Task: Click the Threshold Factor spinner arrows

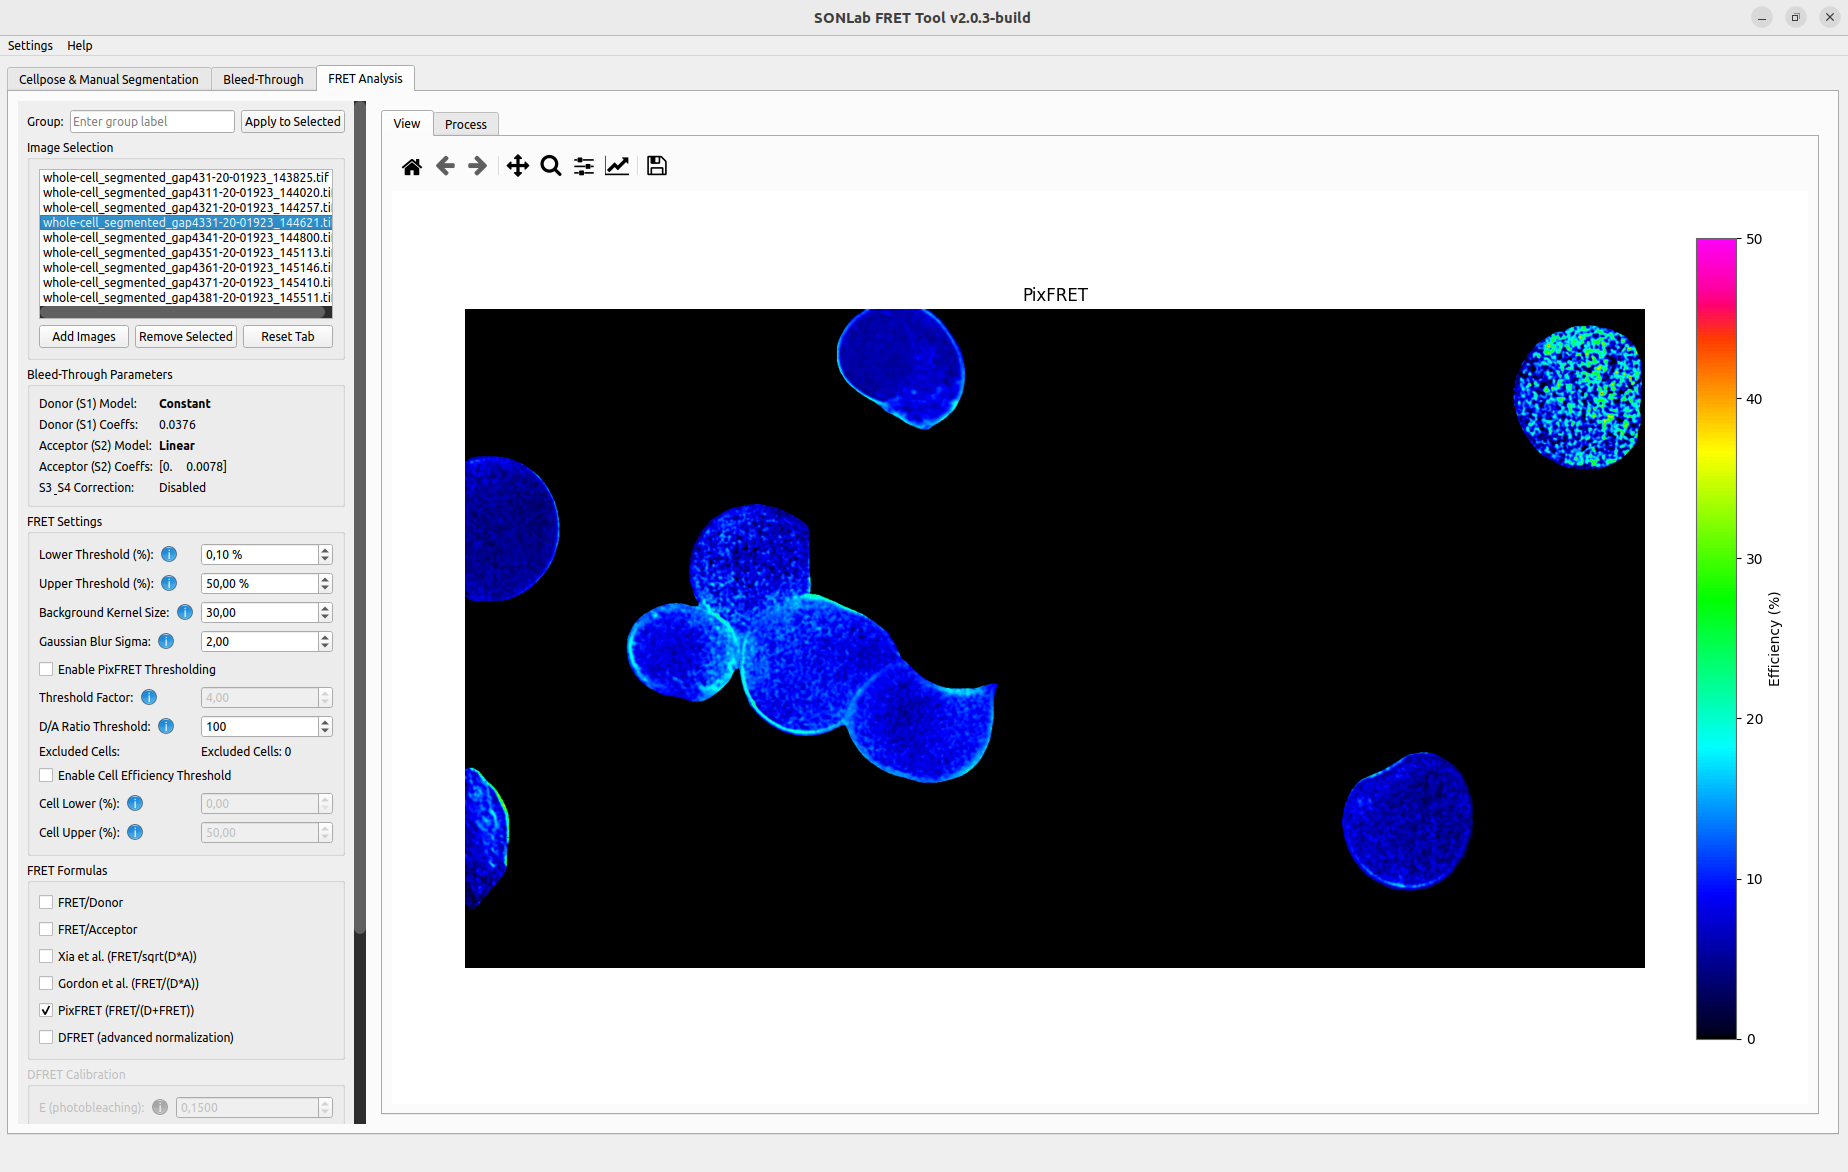Action: tap(325, 697)
